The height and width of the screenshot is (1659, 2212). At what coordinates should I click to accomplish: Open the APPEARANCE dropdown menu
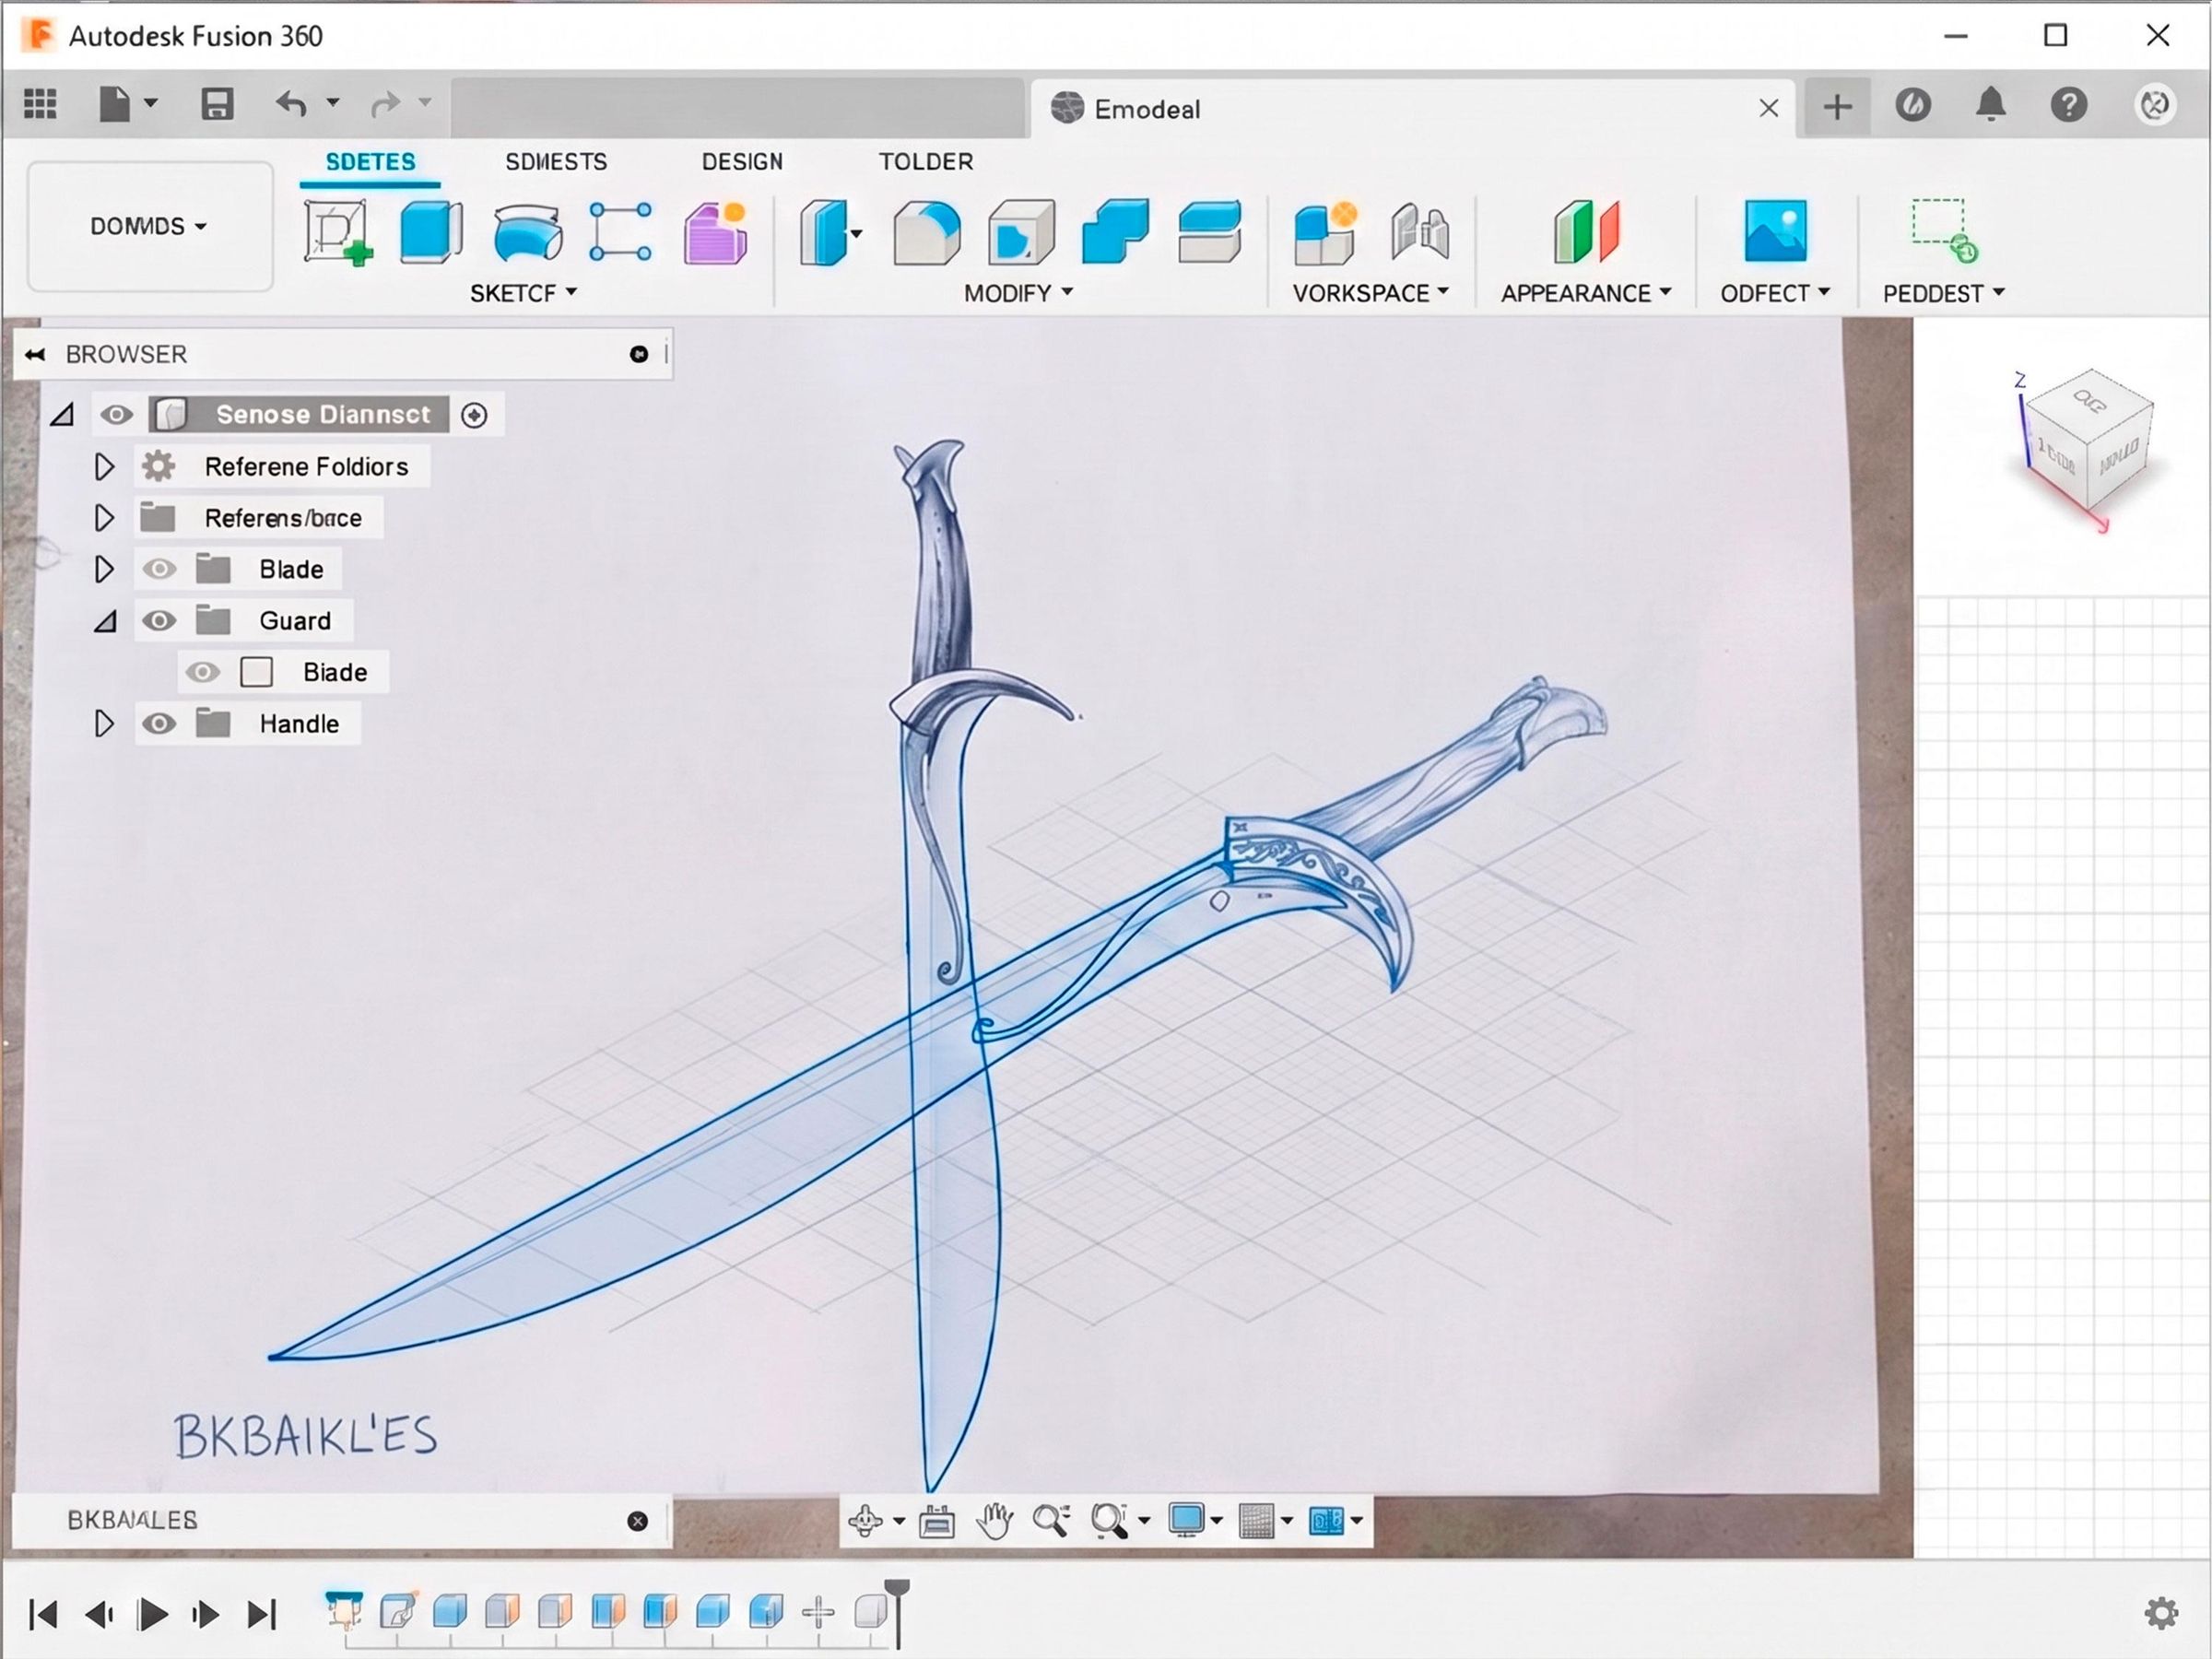pos(1586,293)
